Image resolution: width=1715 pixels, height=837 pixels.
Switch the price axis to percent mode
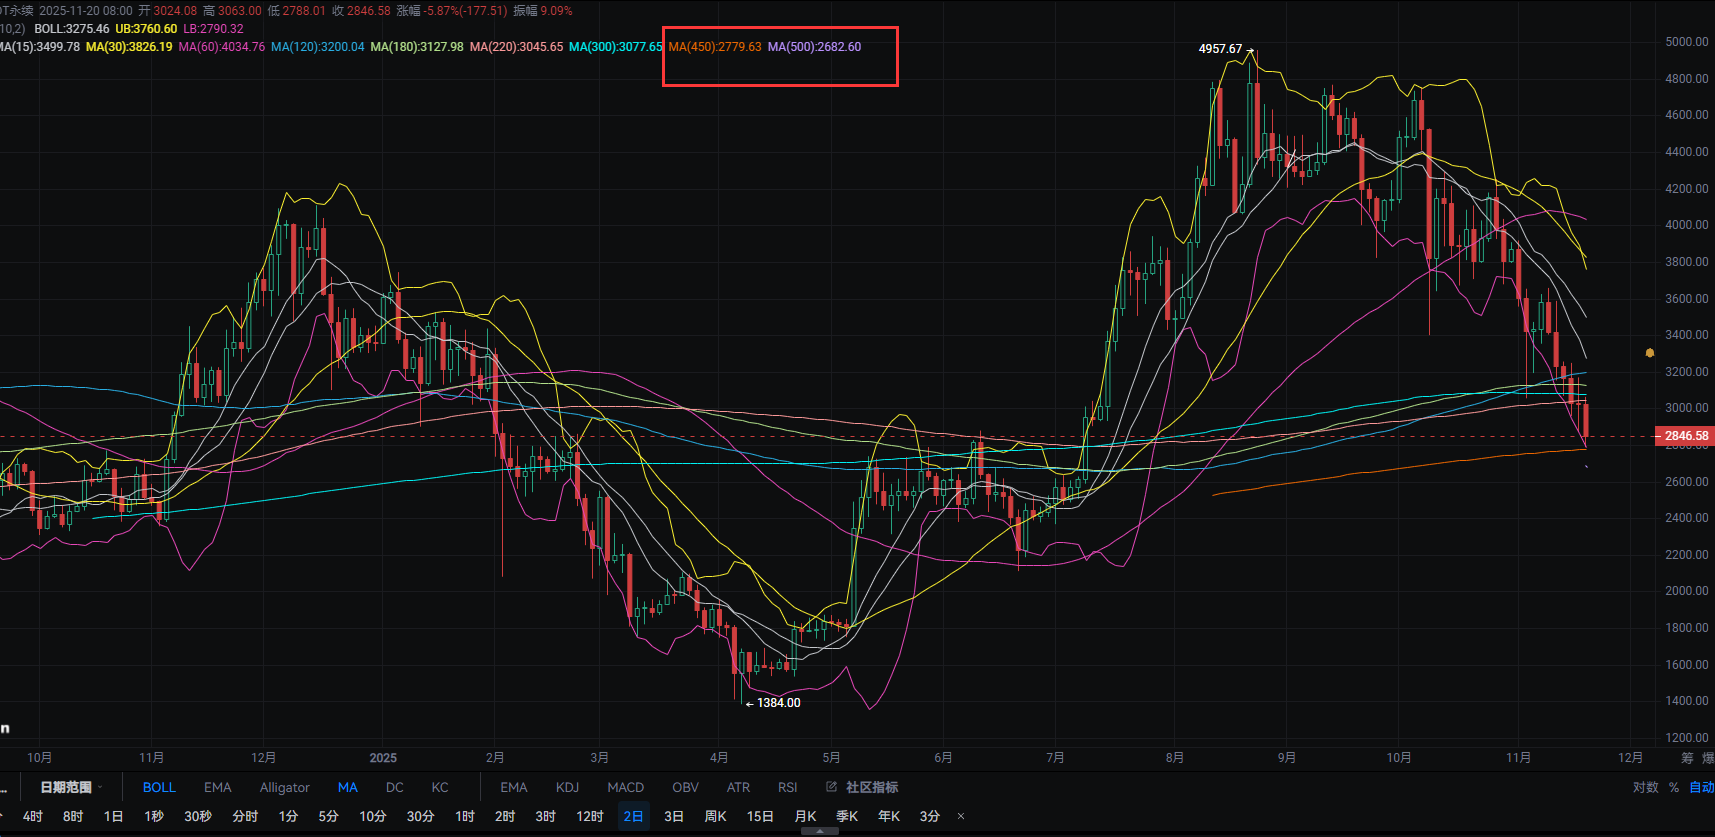pyautogui.click(x=1674, y=787)
